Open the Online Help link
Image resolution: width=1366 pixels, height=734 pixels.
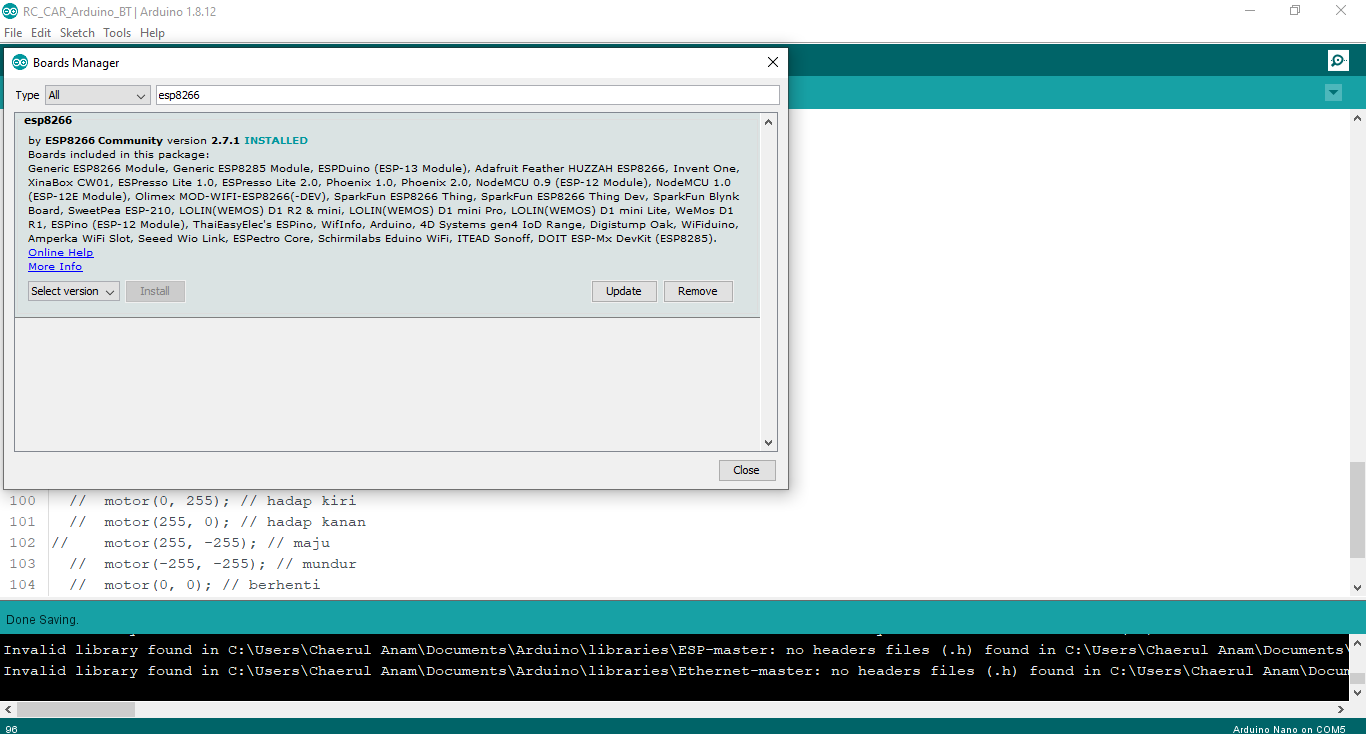tap(60, 253)
